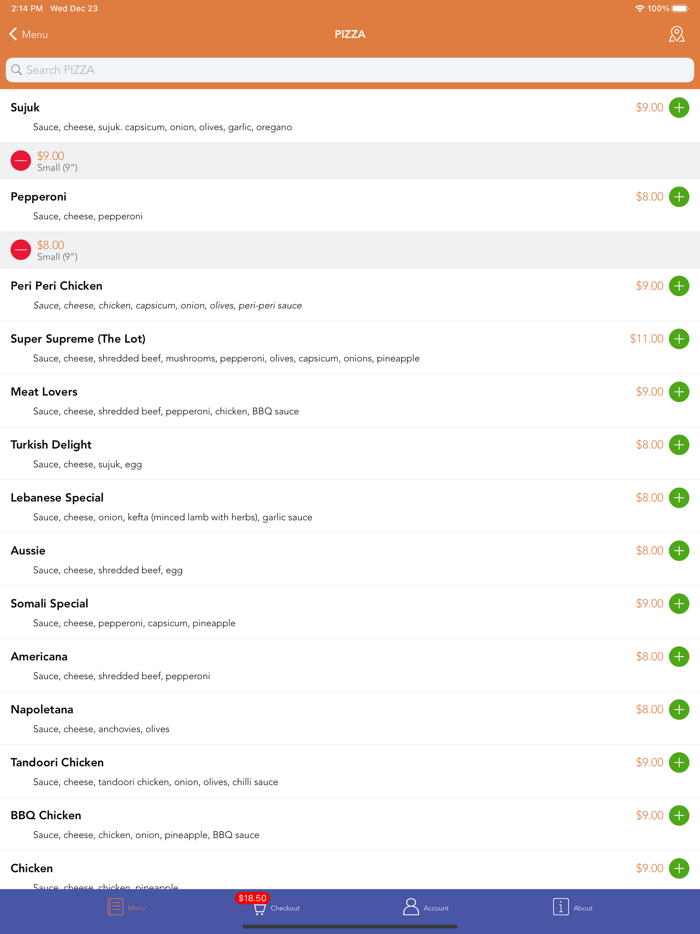Select the Menu tab in bottom bar
The height and width of the screenshot is (934, 700).
[x=126, y=907]
